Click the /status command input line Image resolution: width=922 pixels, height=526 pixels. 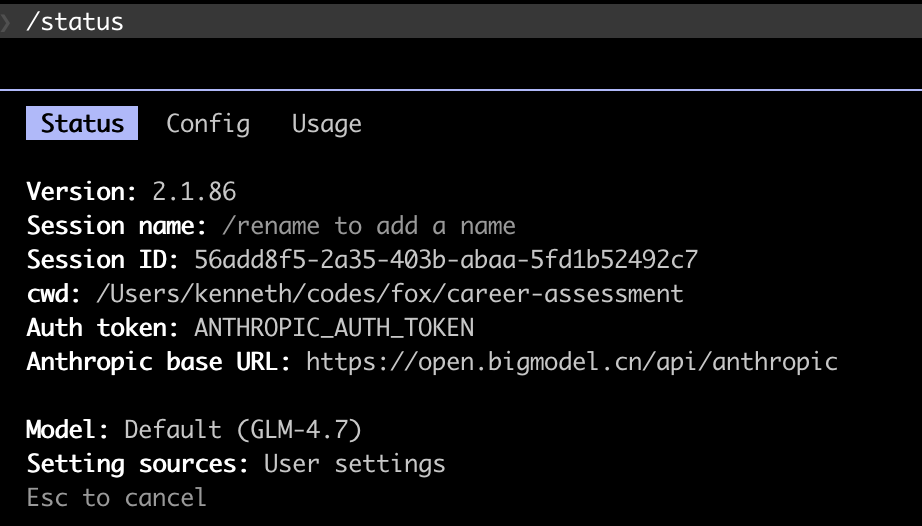pyautogui.click(x=75, y=21)
